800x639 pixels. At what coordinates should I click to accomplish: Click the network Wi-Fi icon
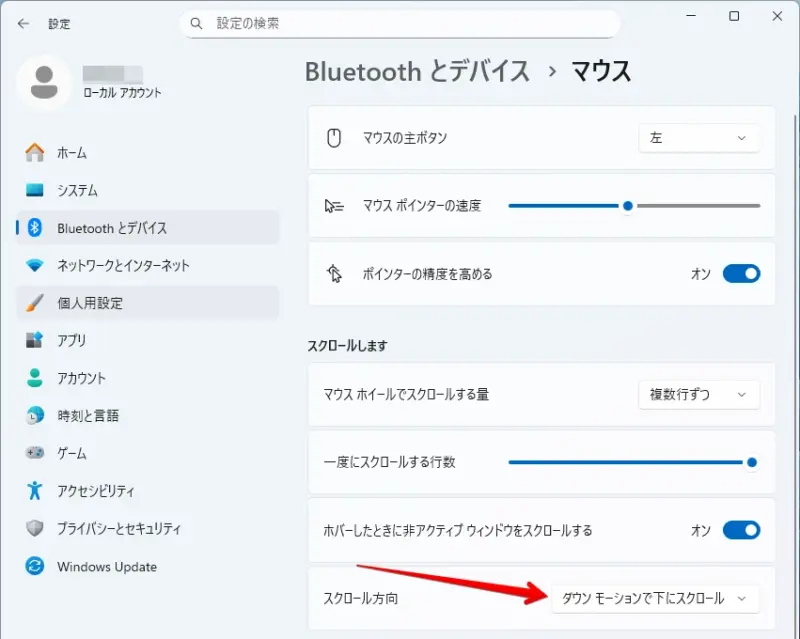pyautogui.click(x=35, y=265)
